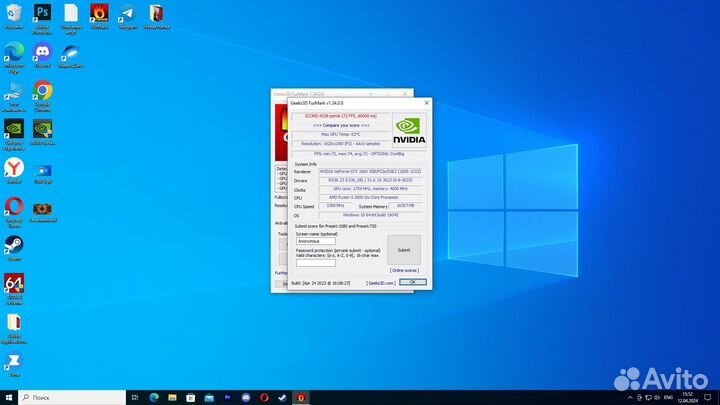Open the Photoshop desktop shortcut
This screenshot has width=720, height=405.
pos(42,13)
